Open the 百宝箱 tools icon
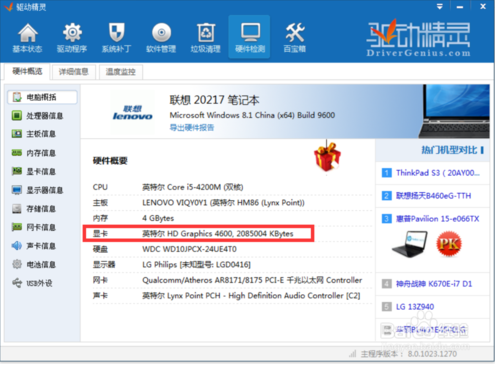Image resolution: width=495 pixels, height=365 pixels. coord(295,38)
